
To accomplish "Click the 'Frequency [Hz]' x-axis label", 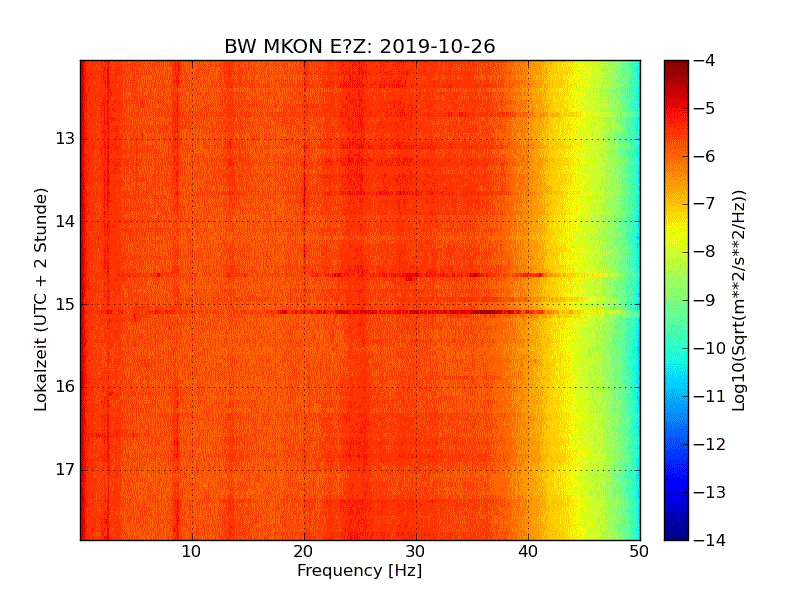I will (x=360, y=570).
